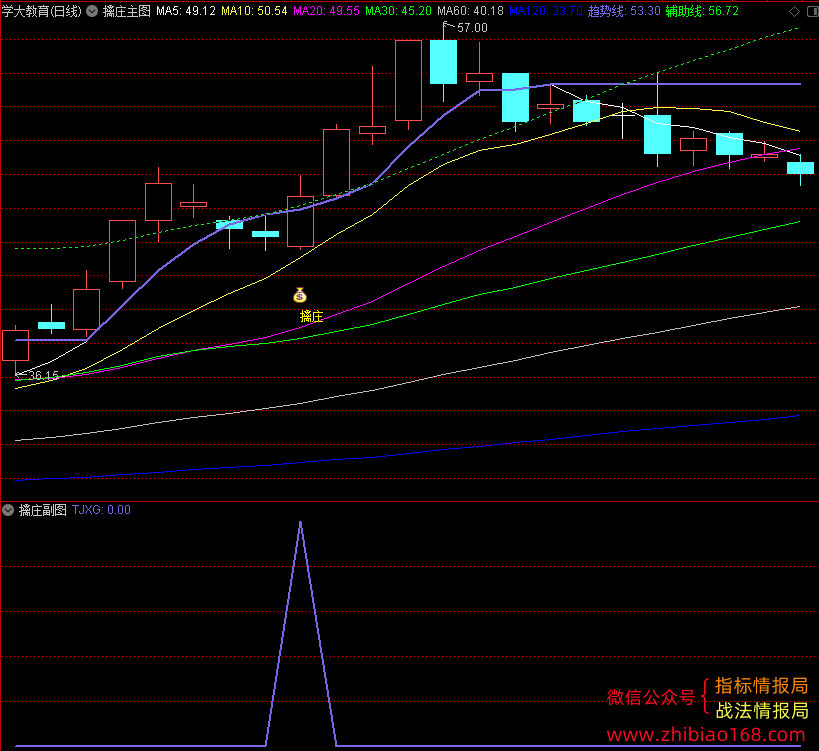Viewport: 819px width, 751px height.
Task: Select the last cyan candlestick on the right
Action: point(800,168)
